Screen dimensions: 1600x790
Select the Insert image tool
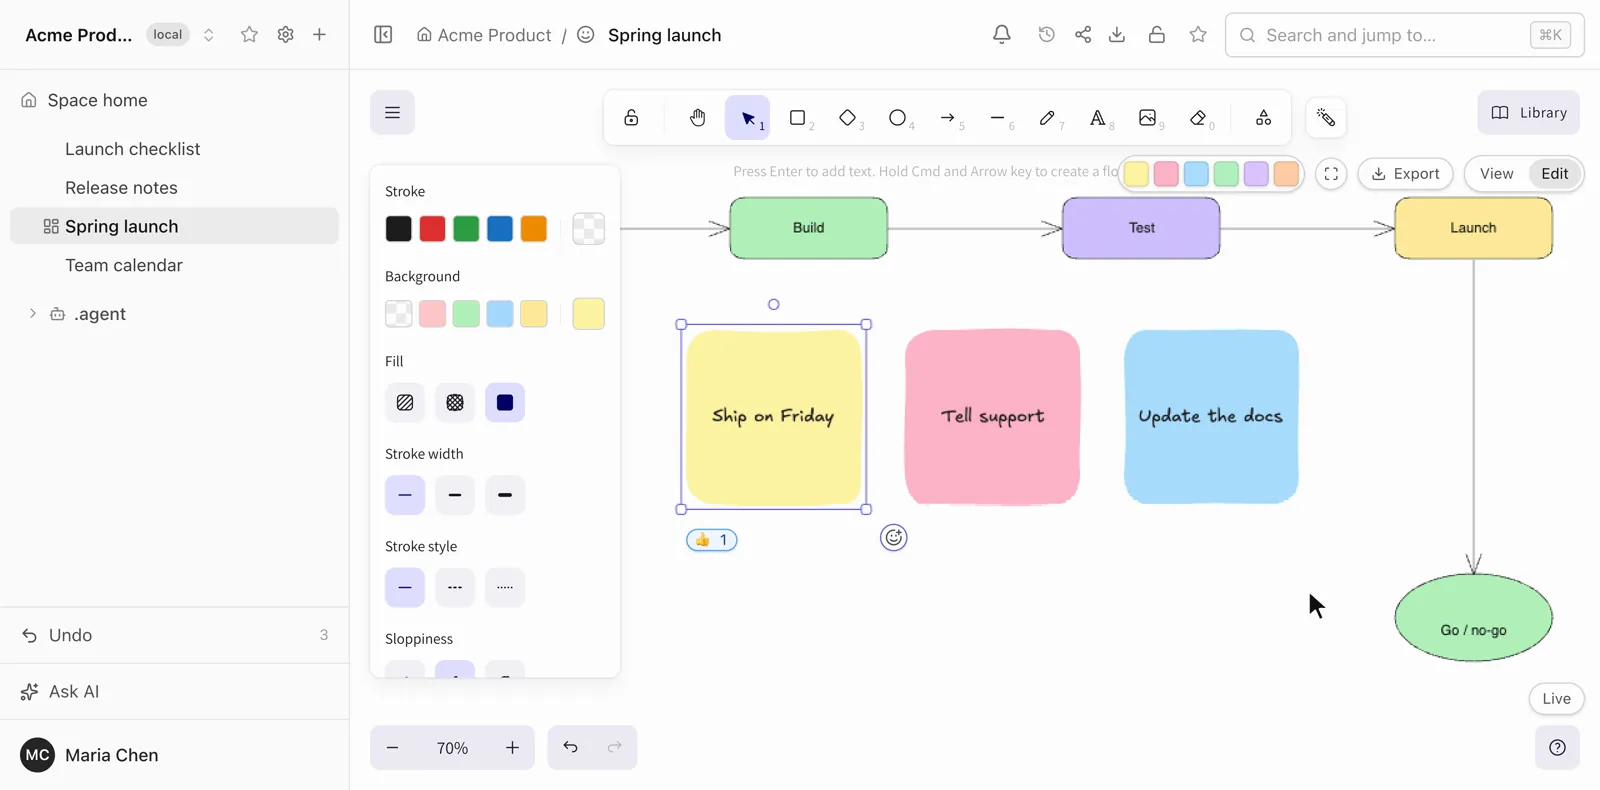[1147, 118]
